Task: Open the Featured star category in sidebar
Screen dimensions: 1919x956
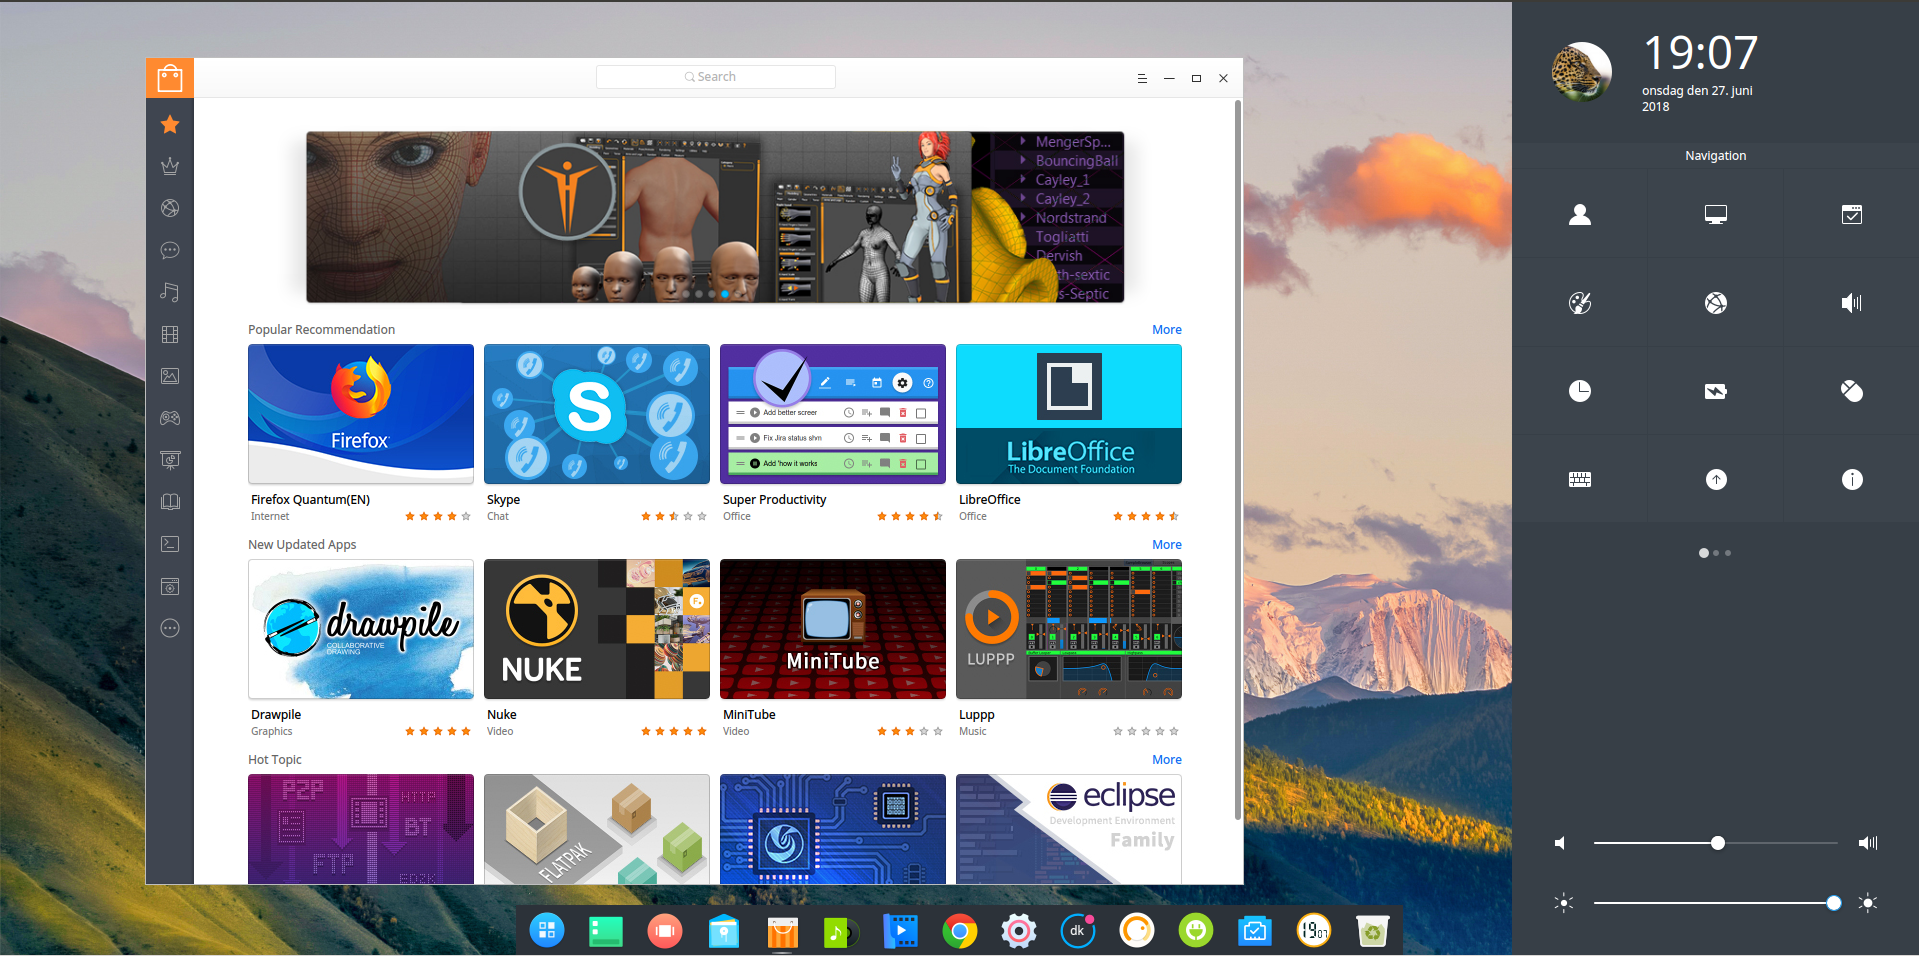Action: (170, 124)
